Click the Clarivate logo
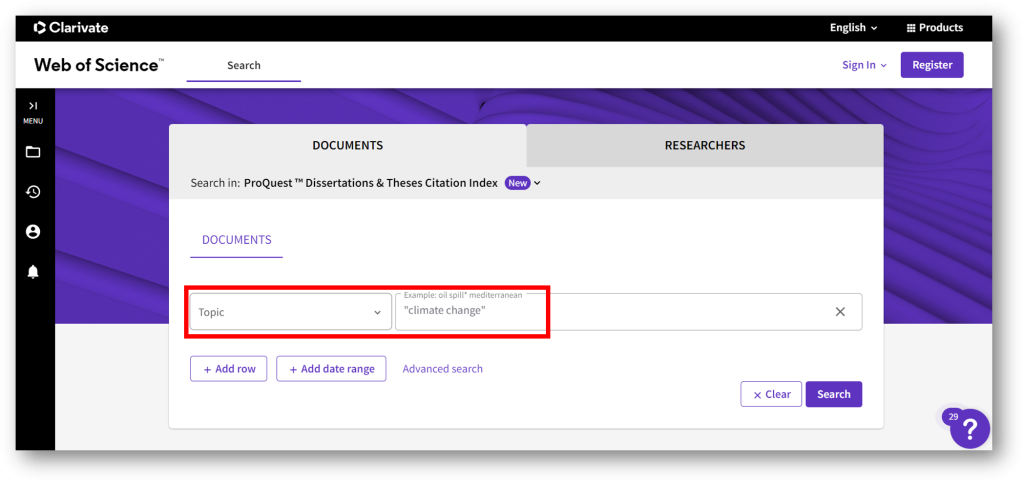The image size is (1024, 482). (71, 27)
